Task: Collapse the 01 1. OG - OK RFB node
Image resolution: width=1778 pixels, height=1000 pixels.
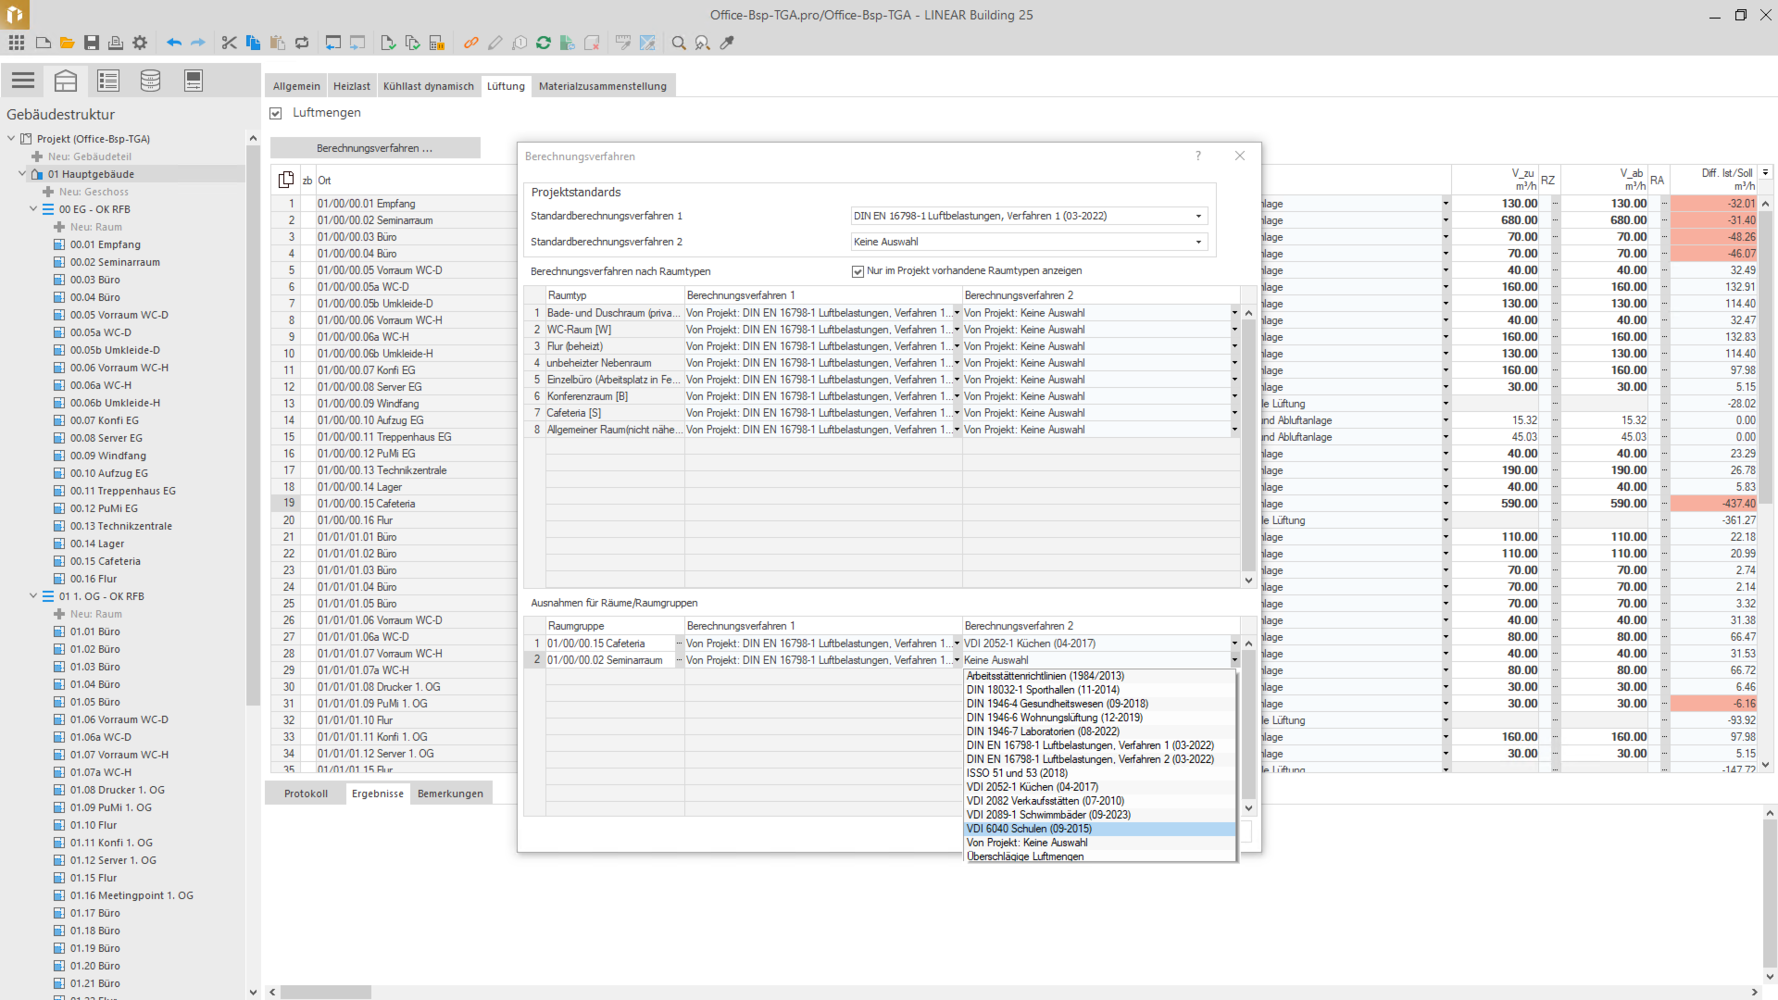Action: click(33, 596)
